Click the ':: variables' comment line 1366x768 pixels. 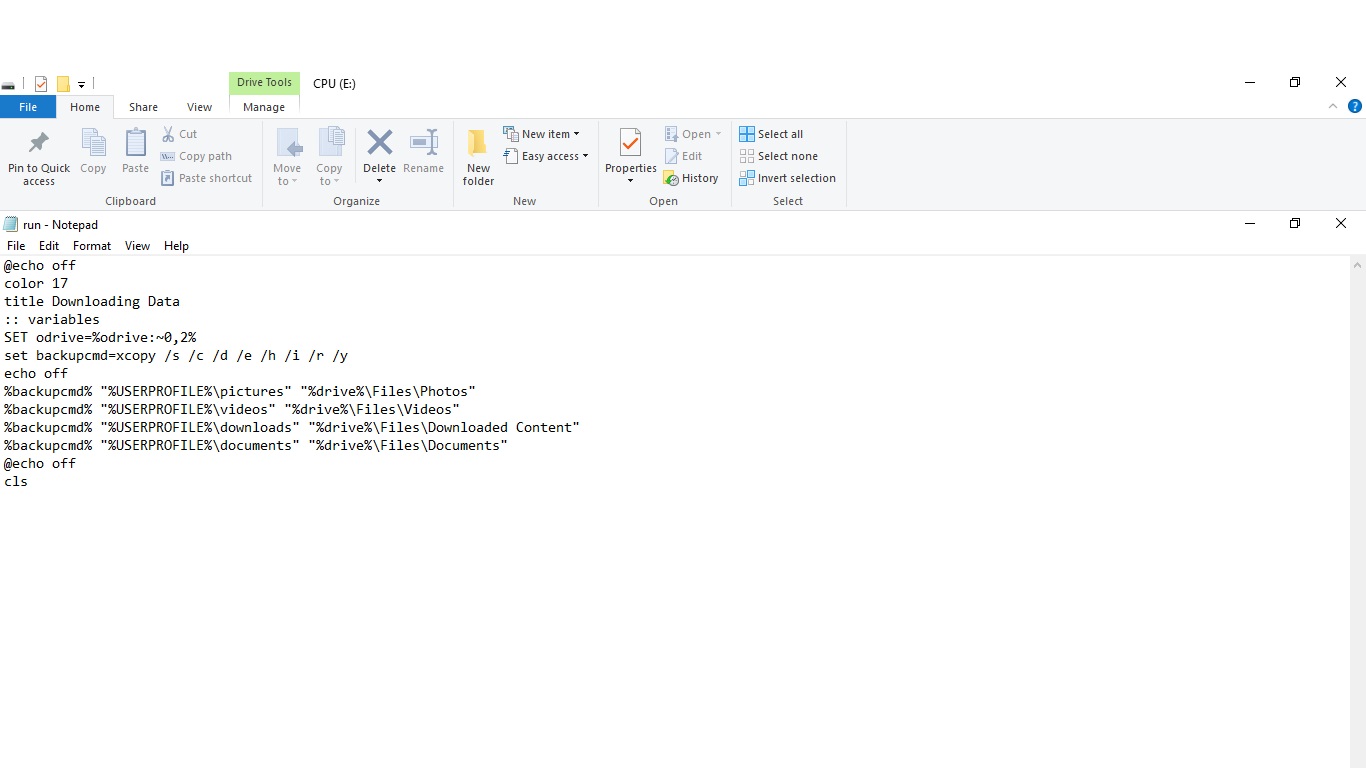[52, 319]
